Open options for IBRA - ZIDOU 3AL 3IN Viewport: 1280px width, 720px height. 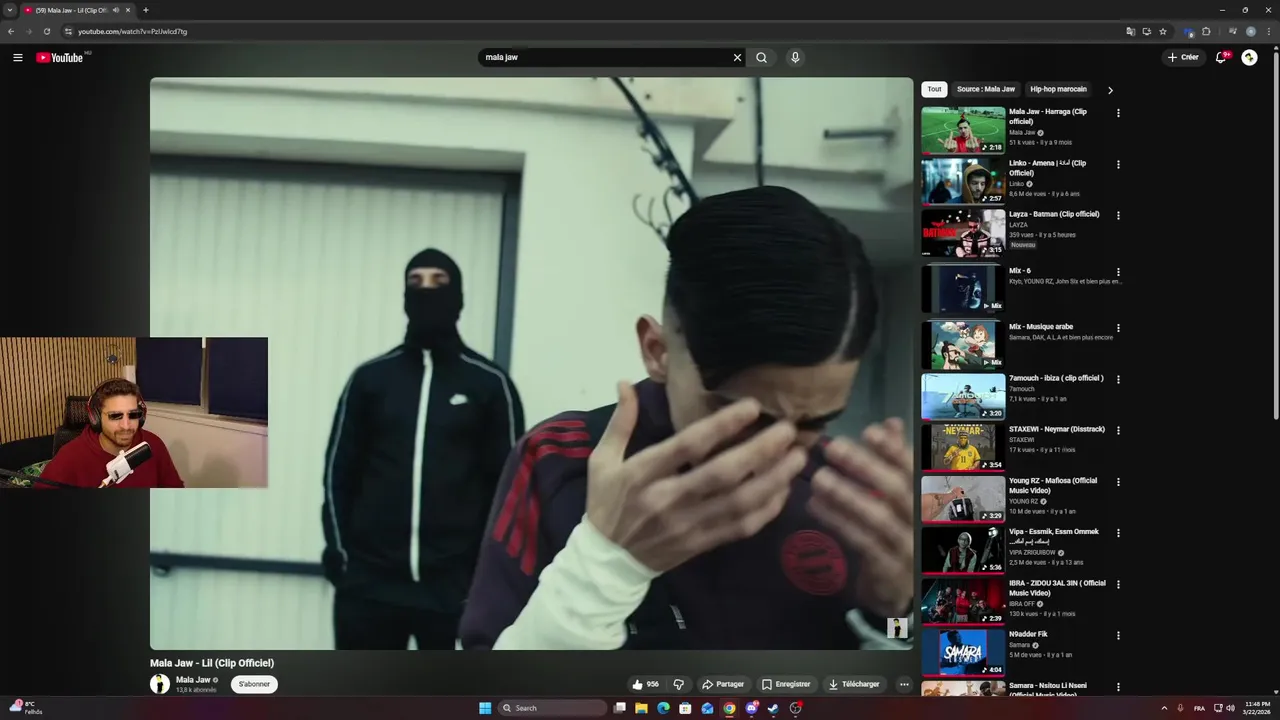pos(1118,584)
